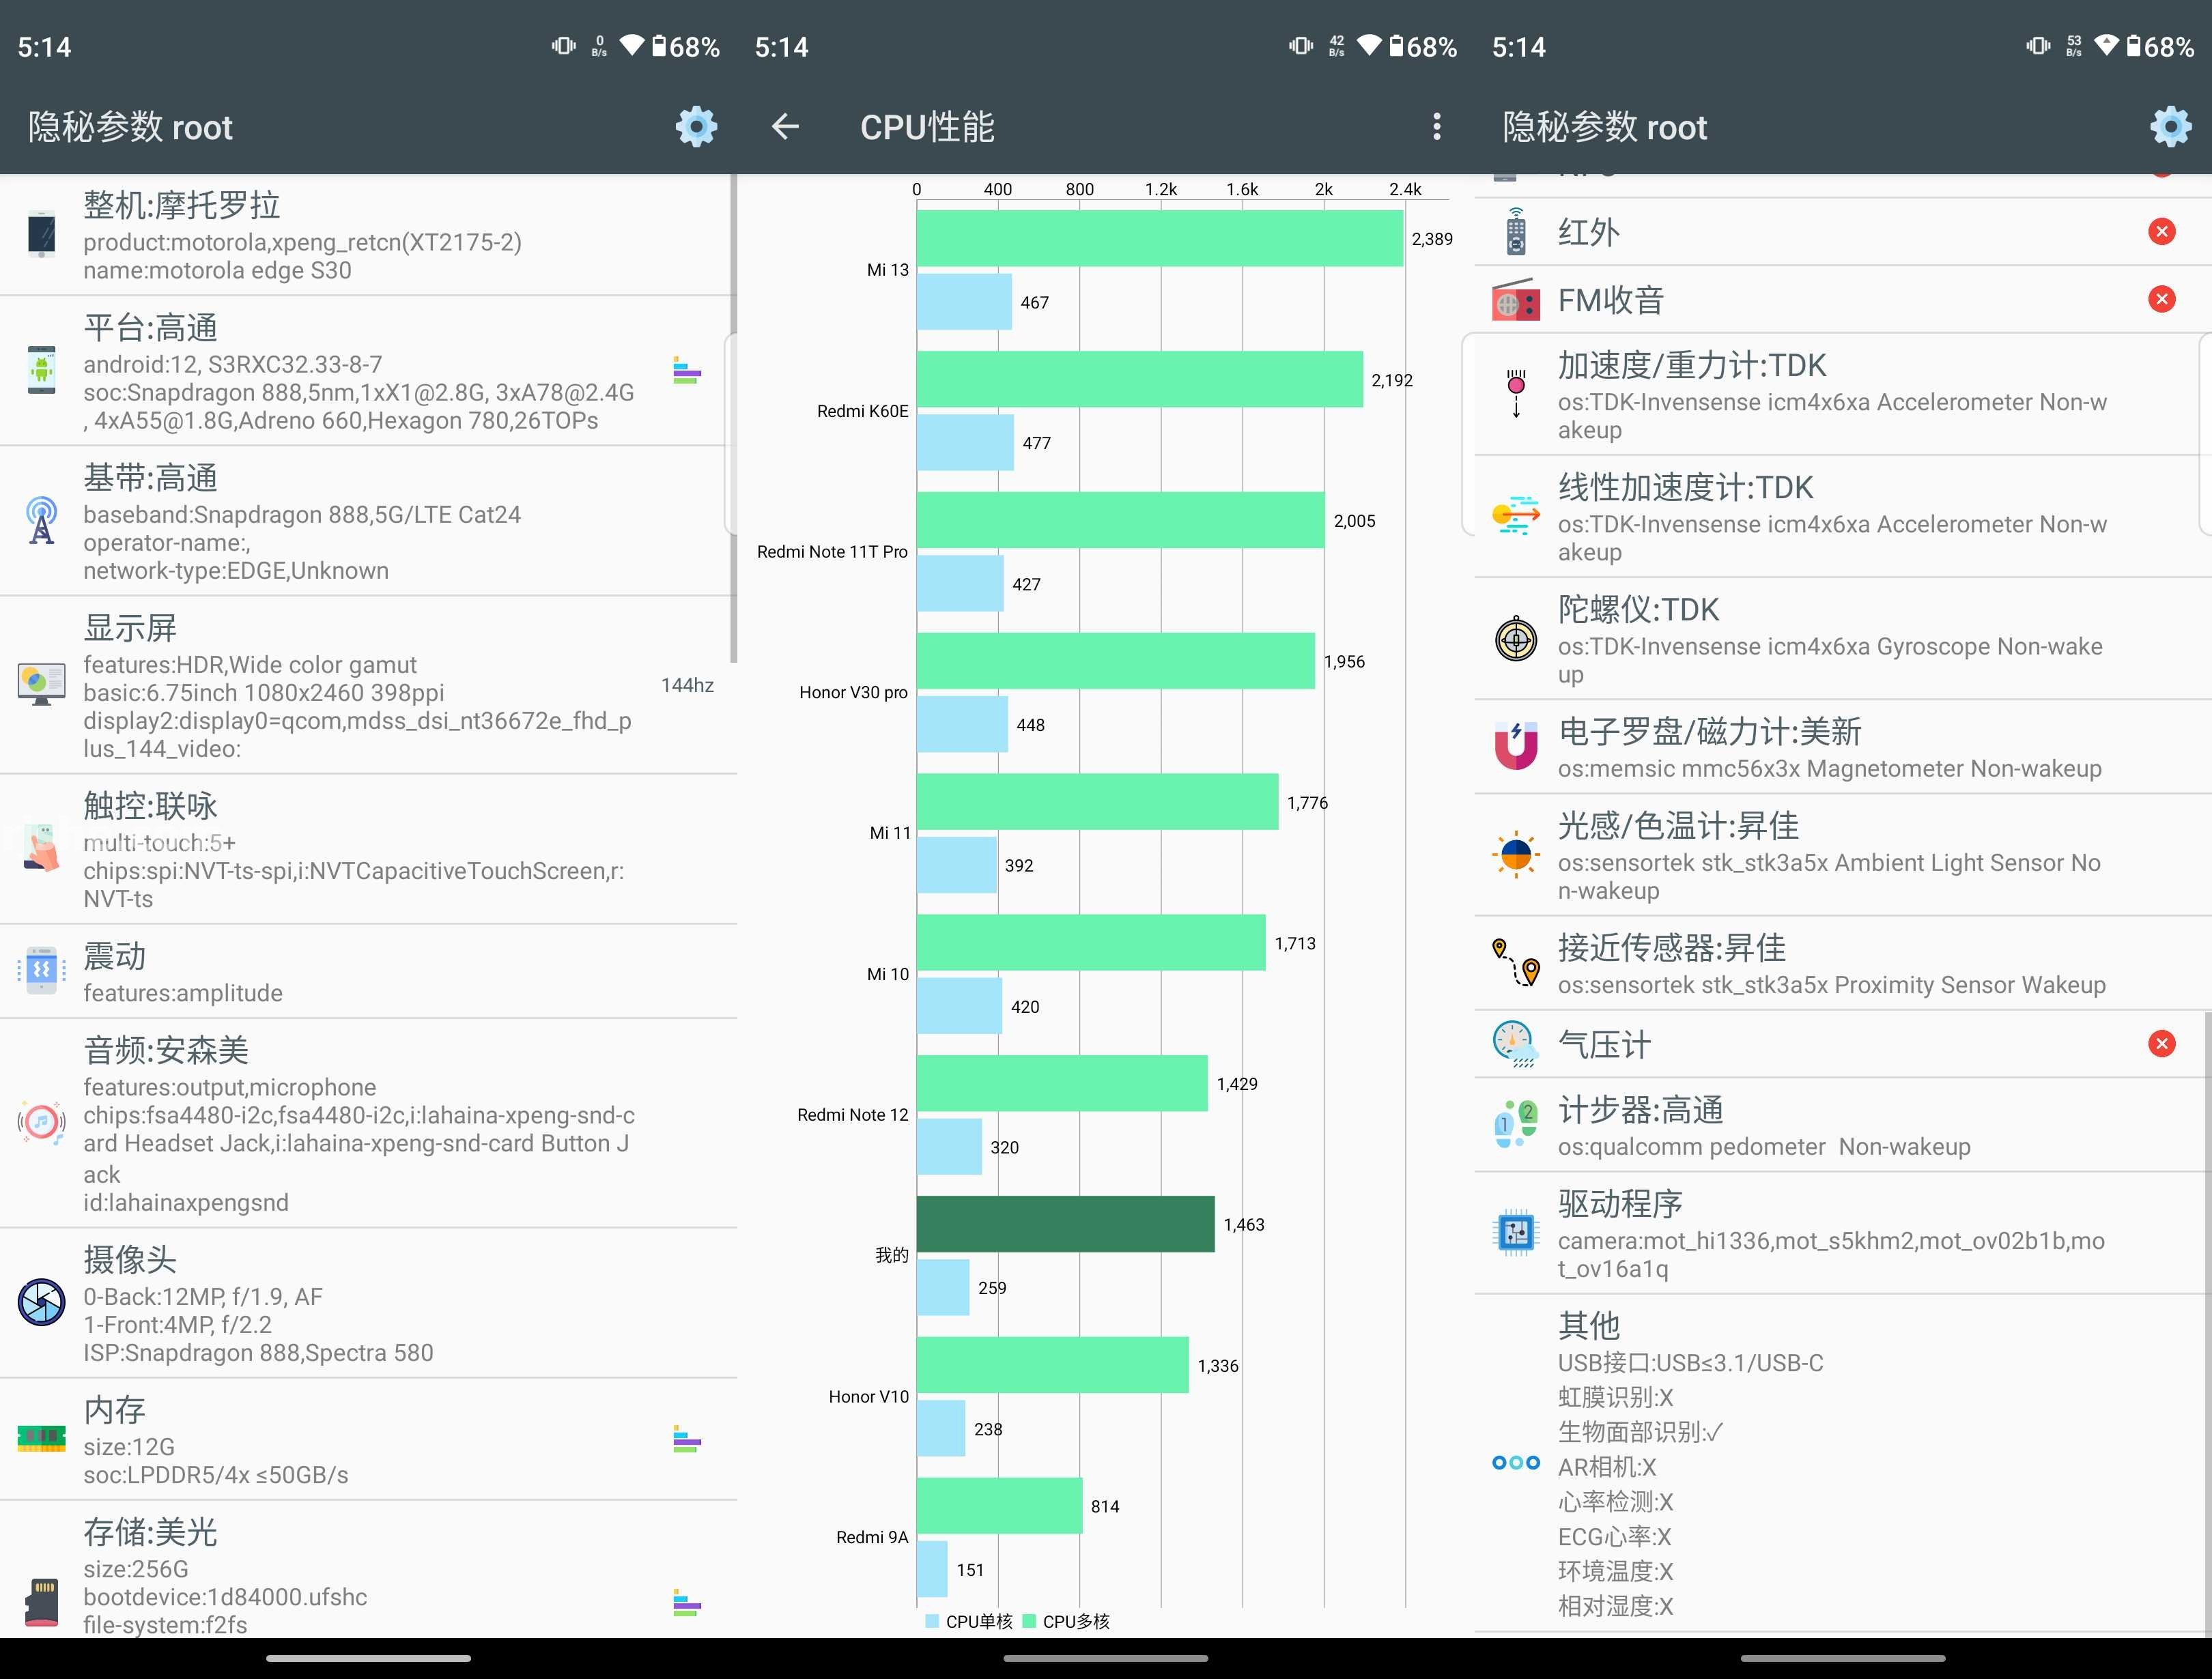Open settings gear in right panel header
The width and height of the screenshot is (2212, 1679).
click(x=2170, y=127)
